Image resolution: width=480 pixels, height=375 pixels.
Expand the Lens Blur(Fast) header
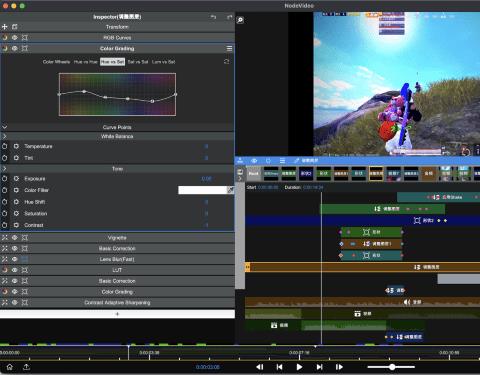117,259
